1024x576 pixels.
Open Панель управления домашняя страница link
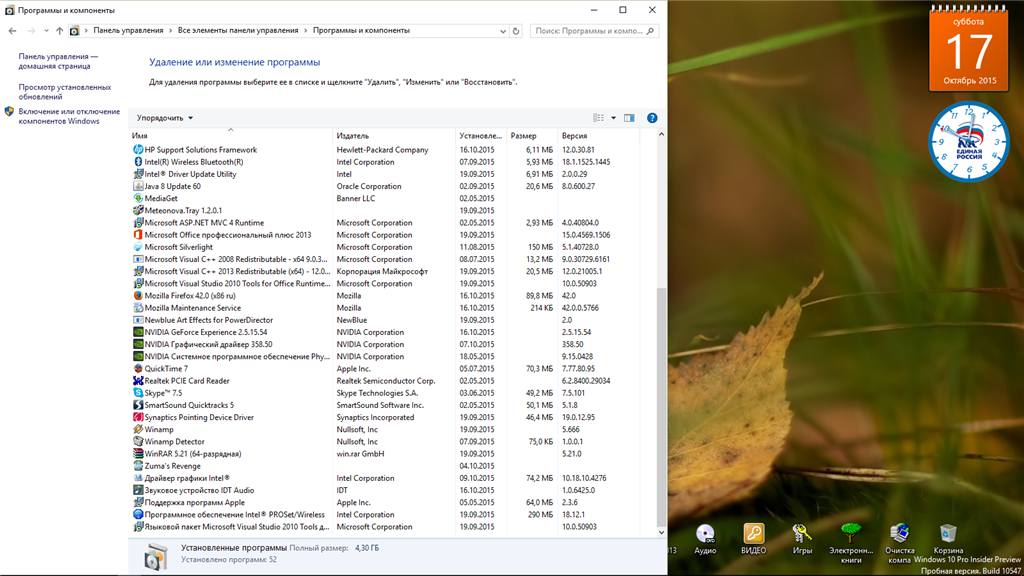coord(57,61)
